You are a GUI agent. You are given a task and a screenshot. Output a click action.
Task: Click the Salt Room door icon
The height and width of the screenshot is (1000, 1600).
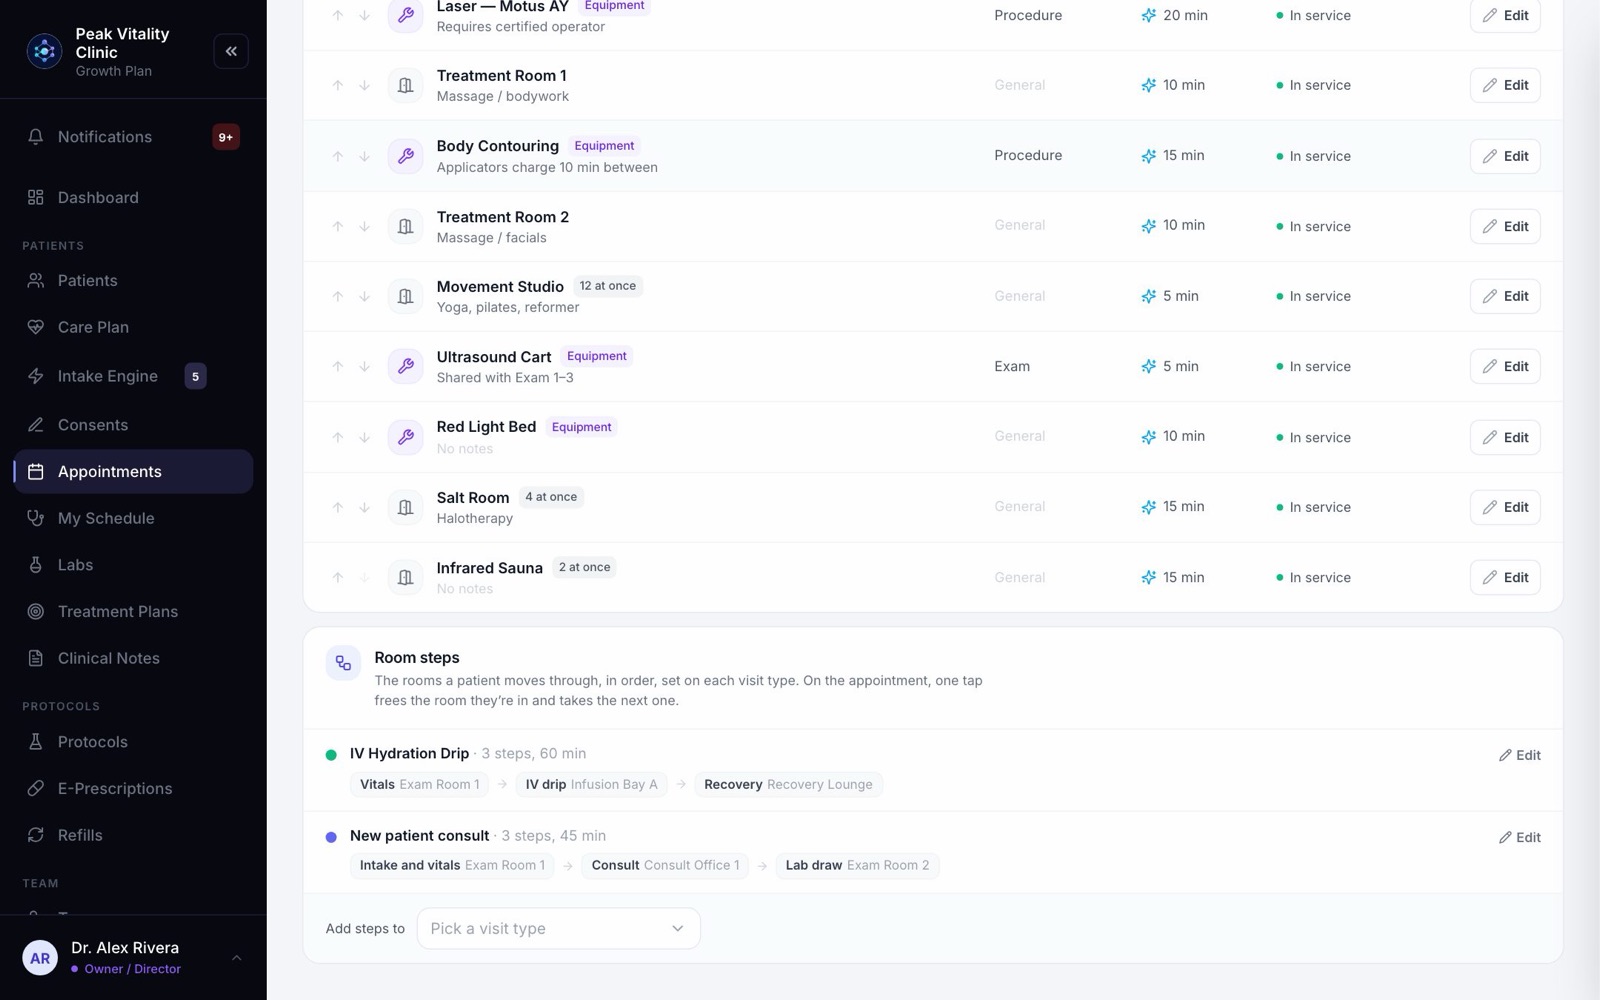405,507
